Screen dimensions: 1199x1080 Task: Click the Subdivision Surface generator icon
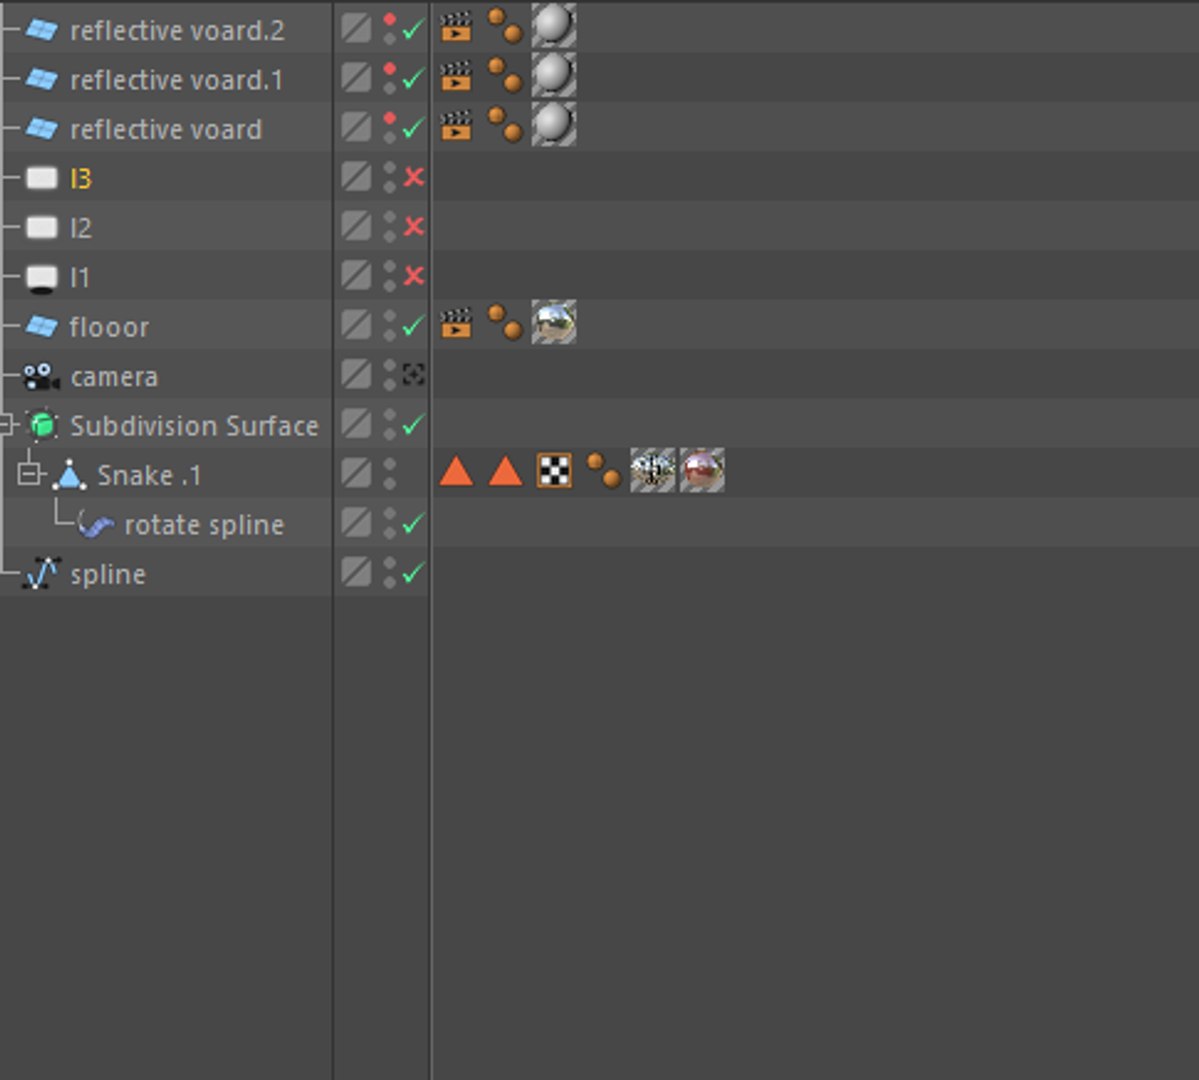pyautogui.click(x=43, y=425)
